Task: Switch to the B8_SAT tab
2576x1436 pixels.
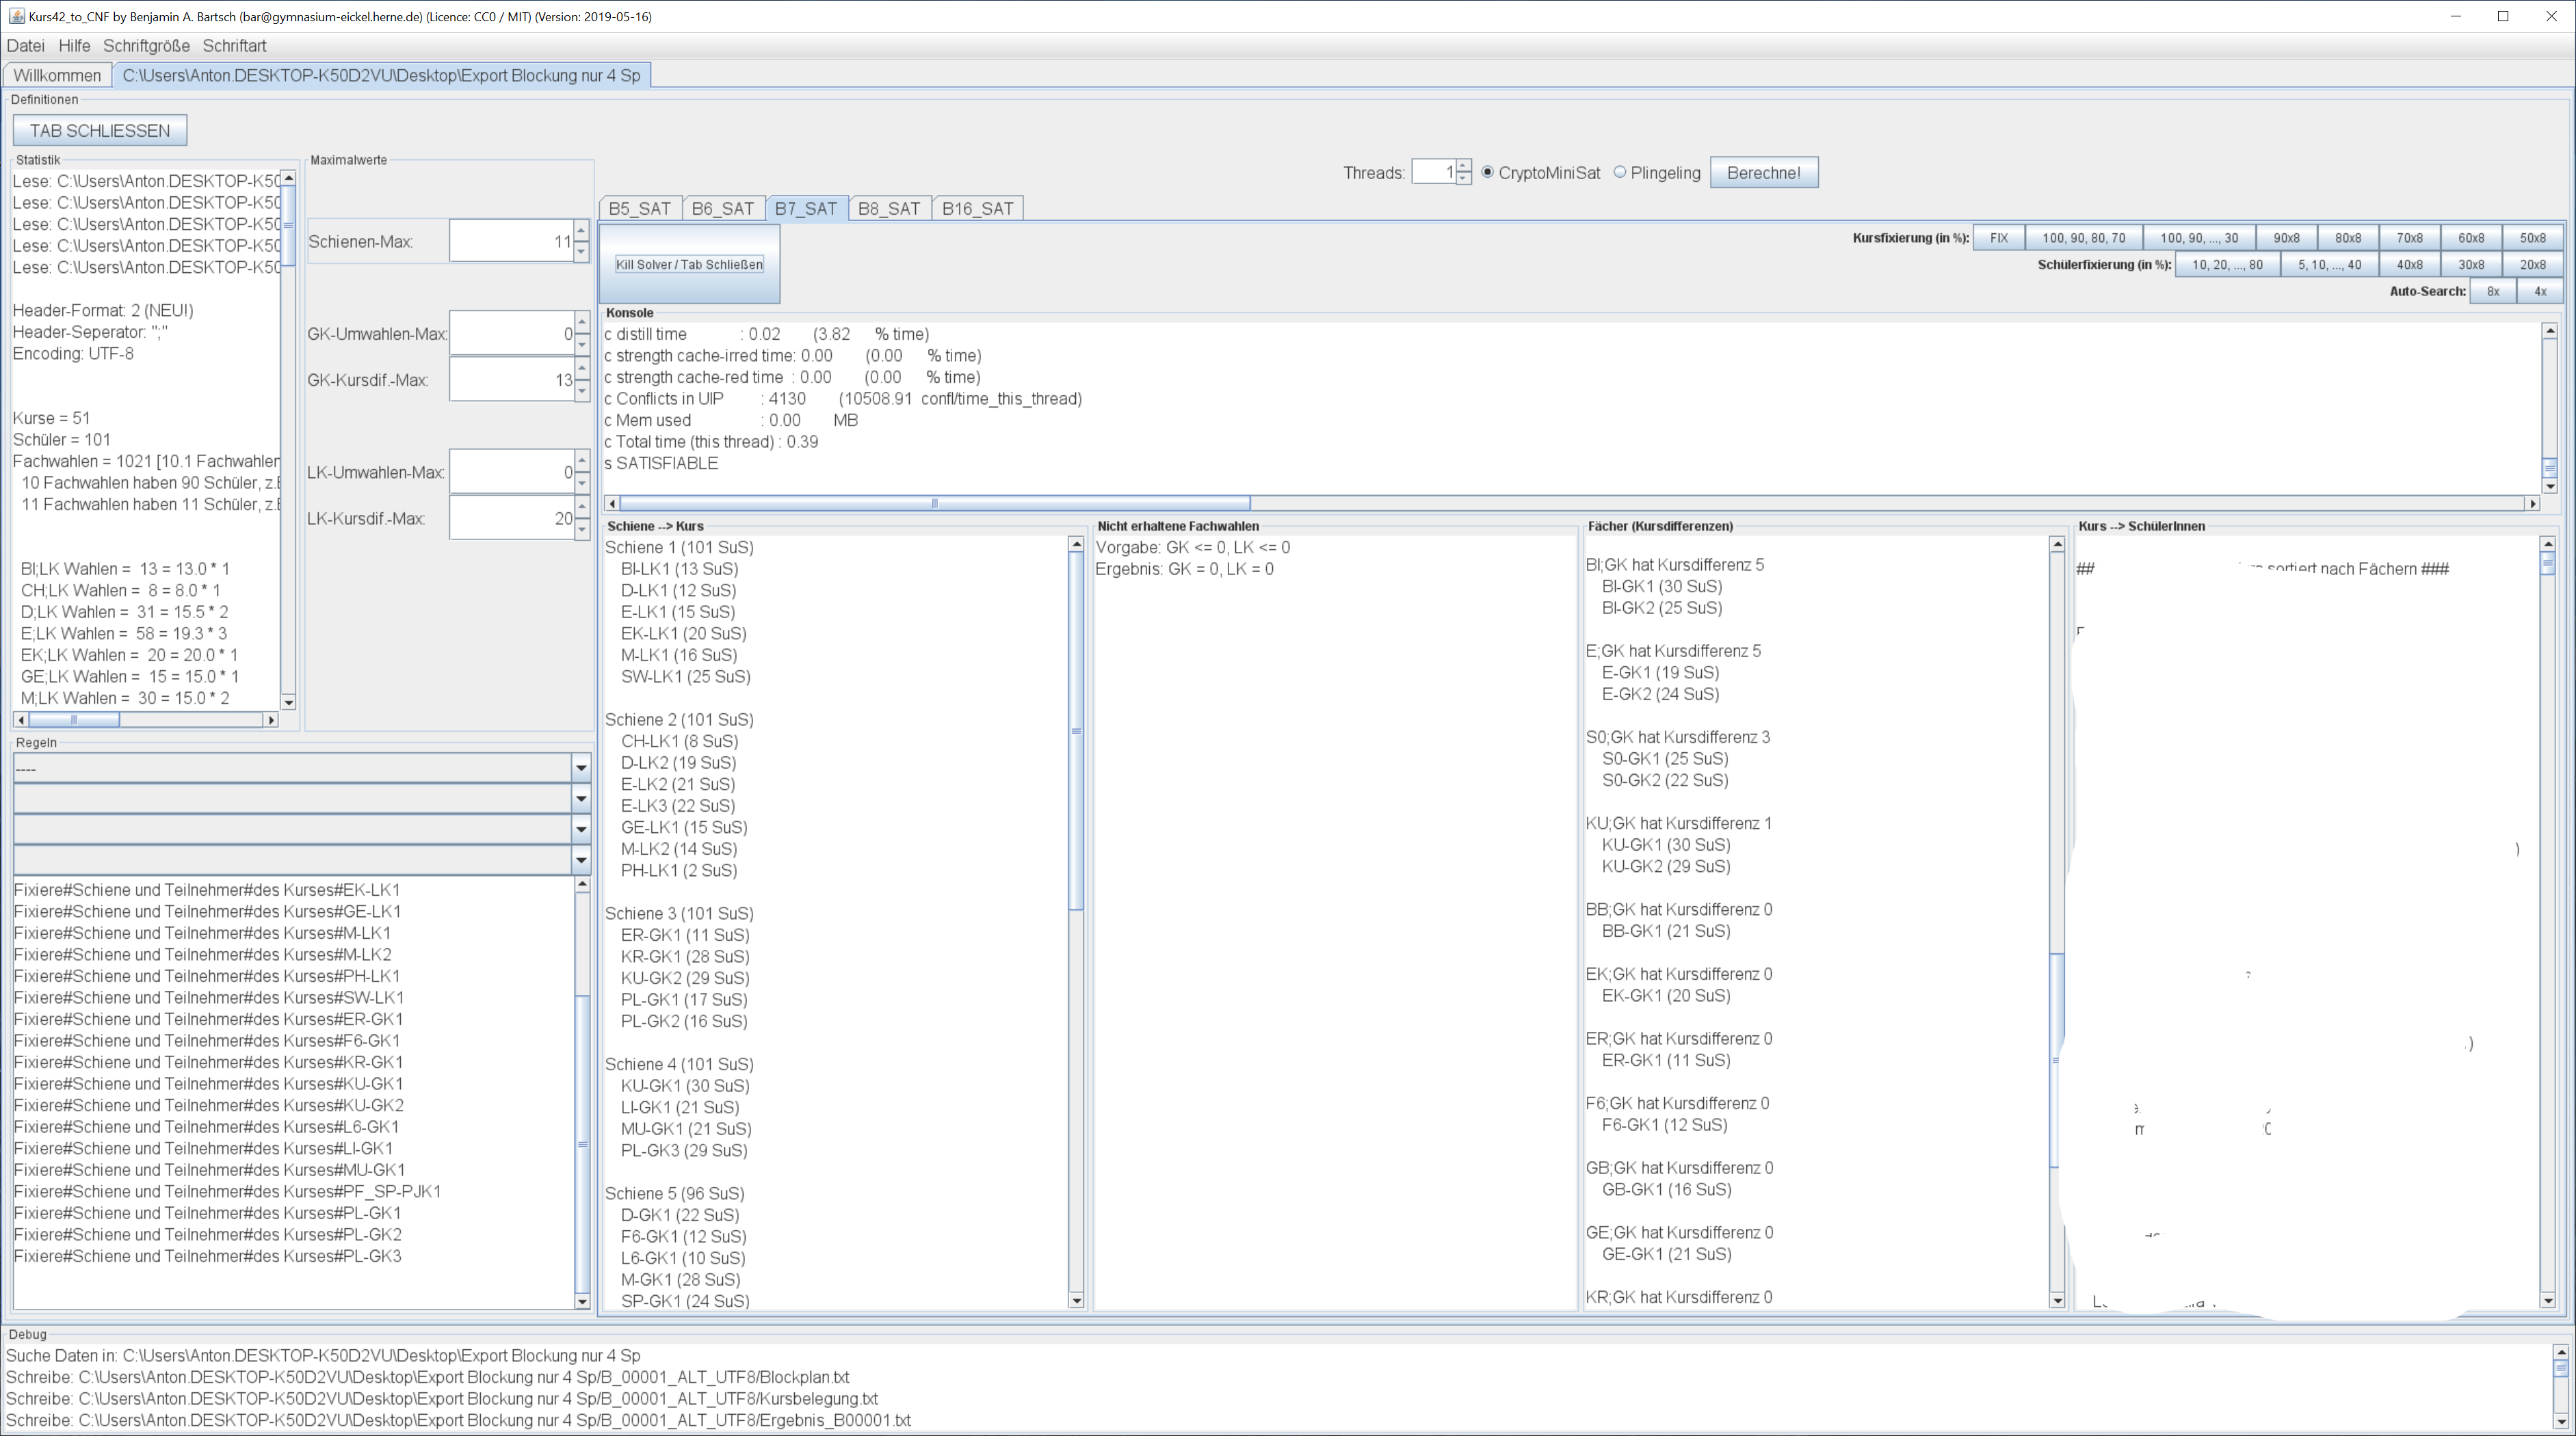Action: [889, 208]
